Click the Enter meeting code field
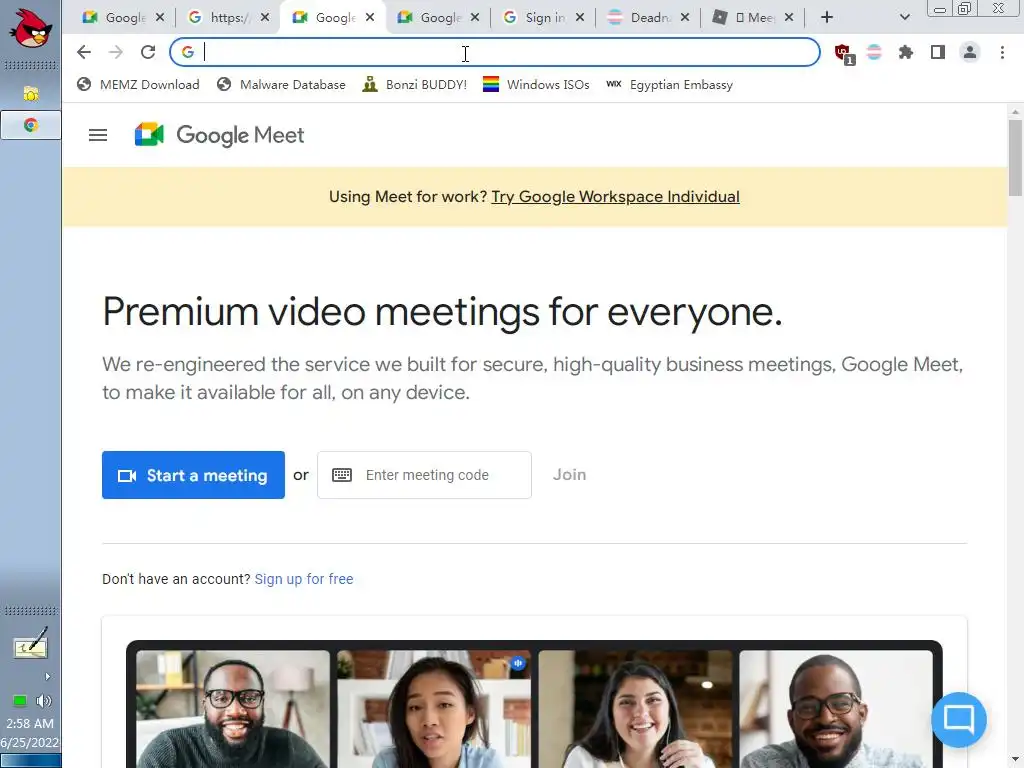Image resolution: width=1024 pixels, height=768 pixels. [x=424, y=475]
